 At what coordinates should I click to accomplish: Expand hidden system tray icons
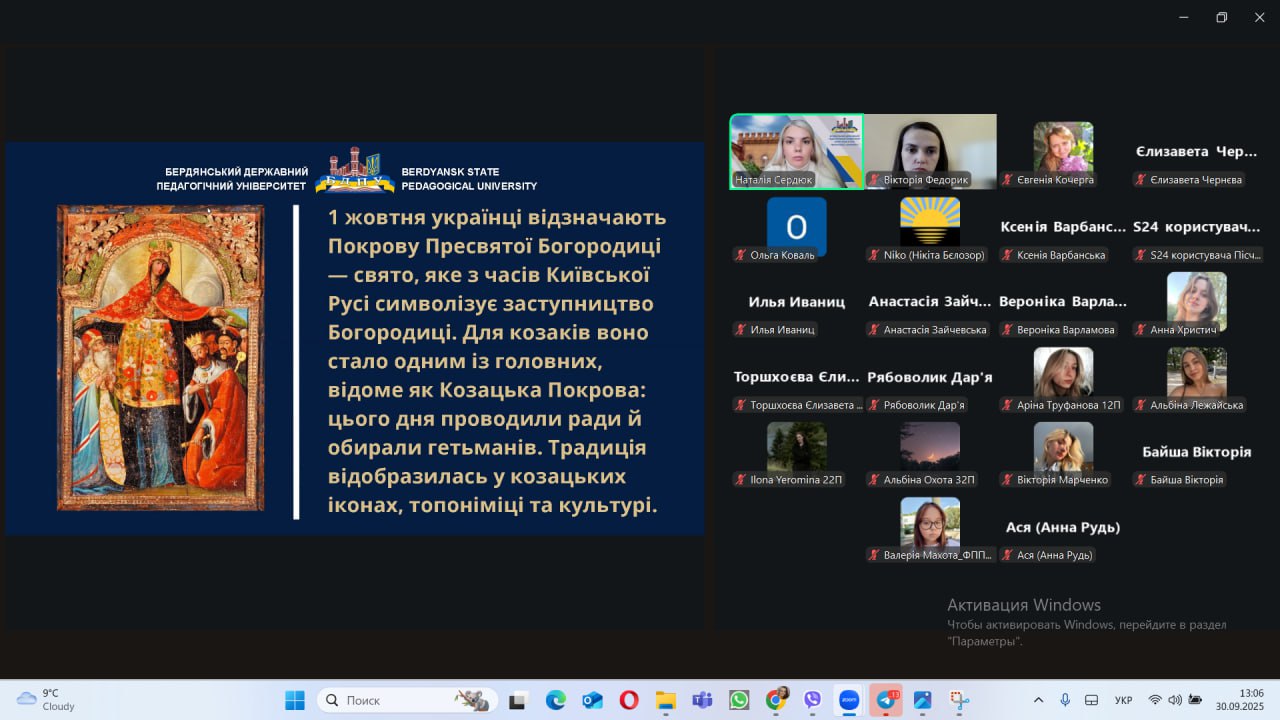click(1038, 700)
